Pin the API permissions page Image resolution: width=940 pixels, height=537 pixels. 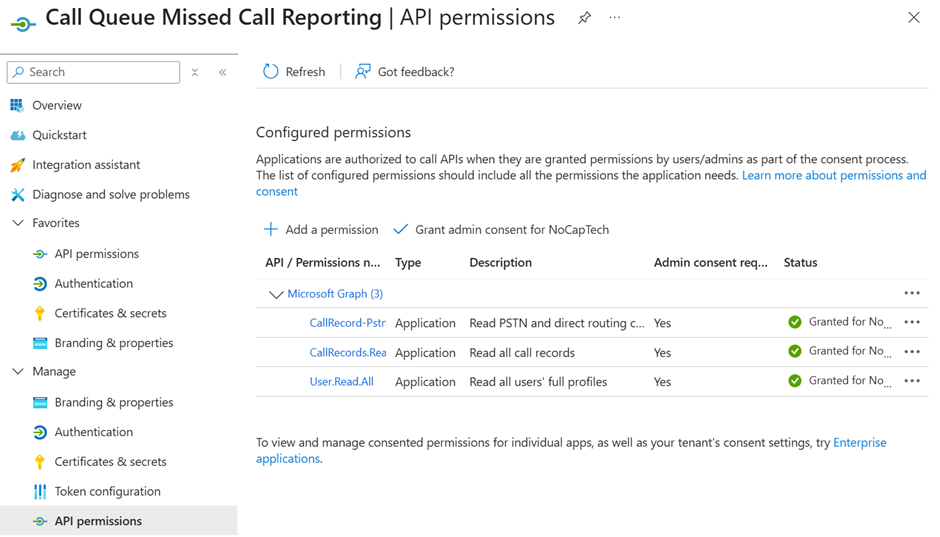tap(584, 18)
